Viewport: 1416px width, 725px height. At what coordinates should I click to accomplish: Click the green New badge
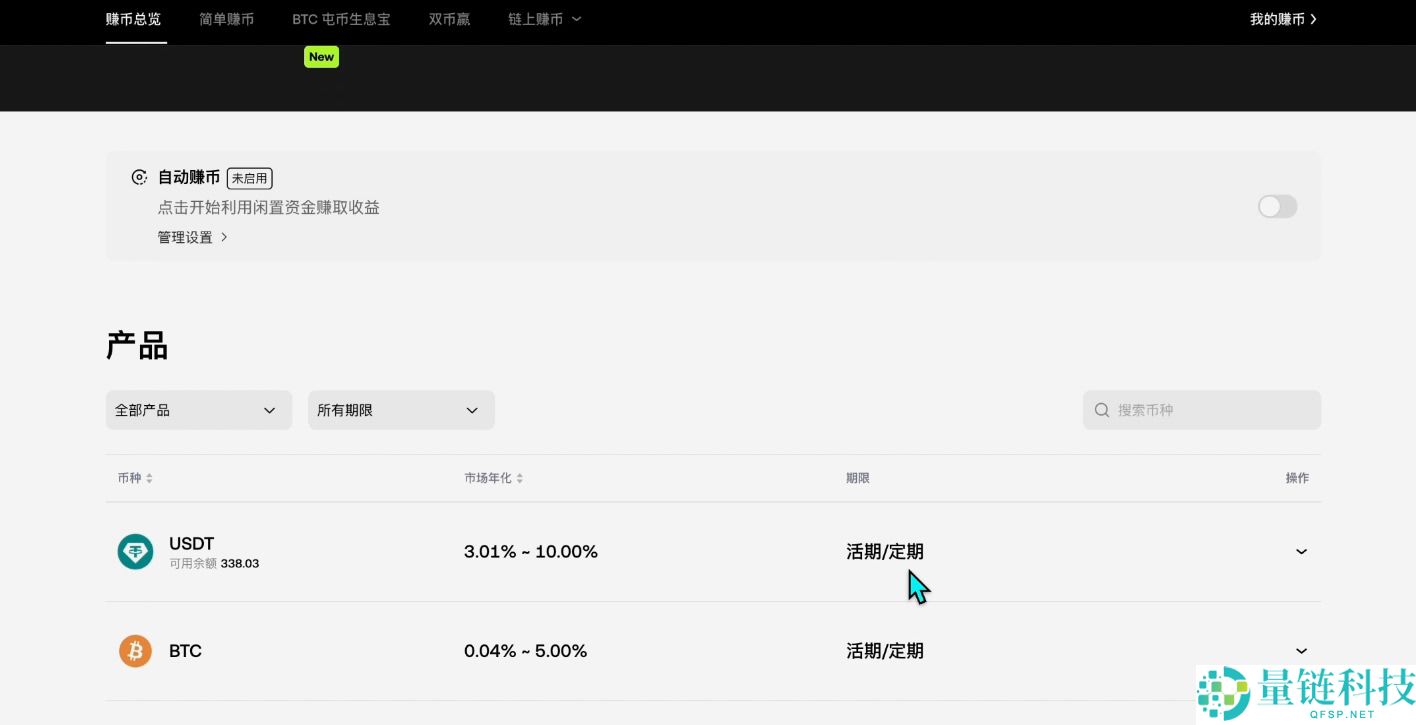(321, 57)
